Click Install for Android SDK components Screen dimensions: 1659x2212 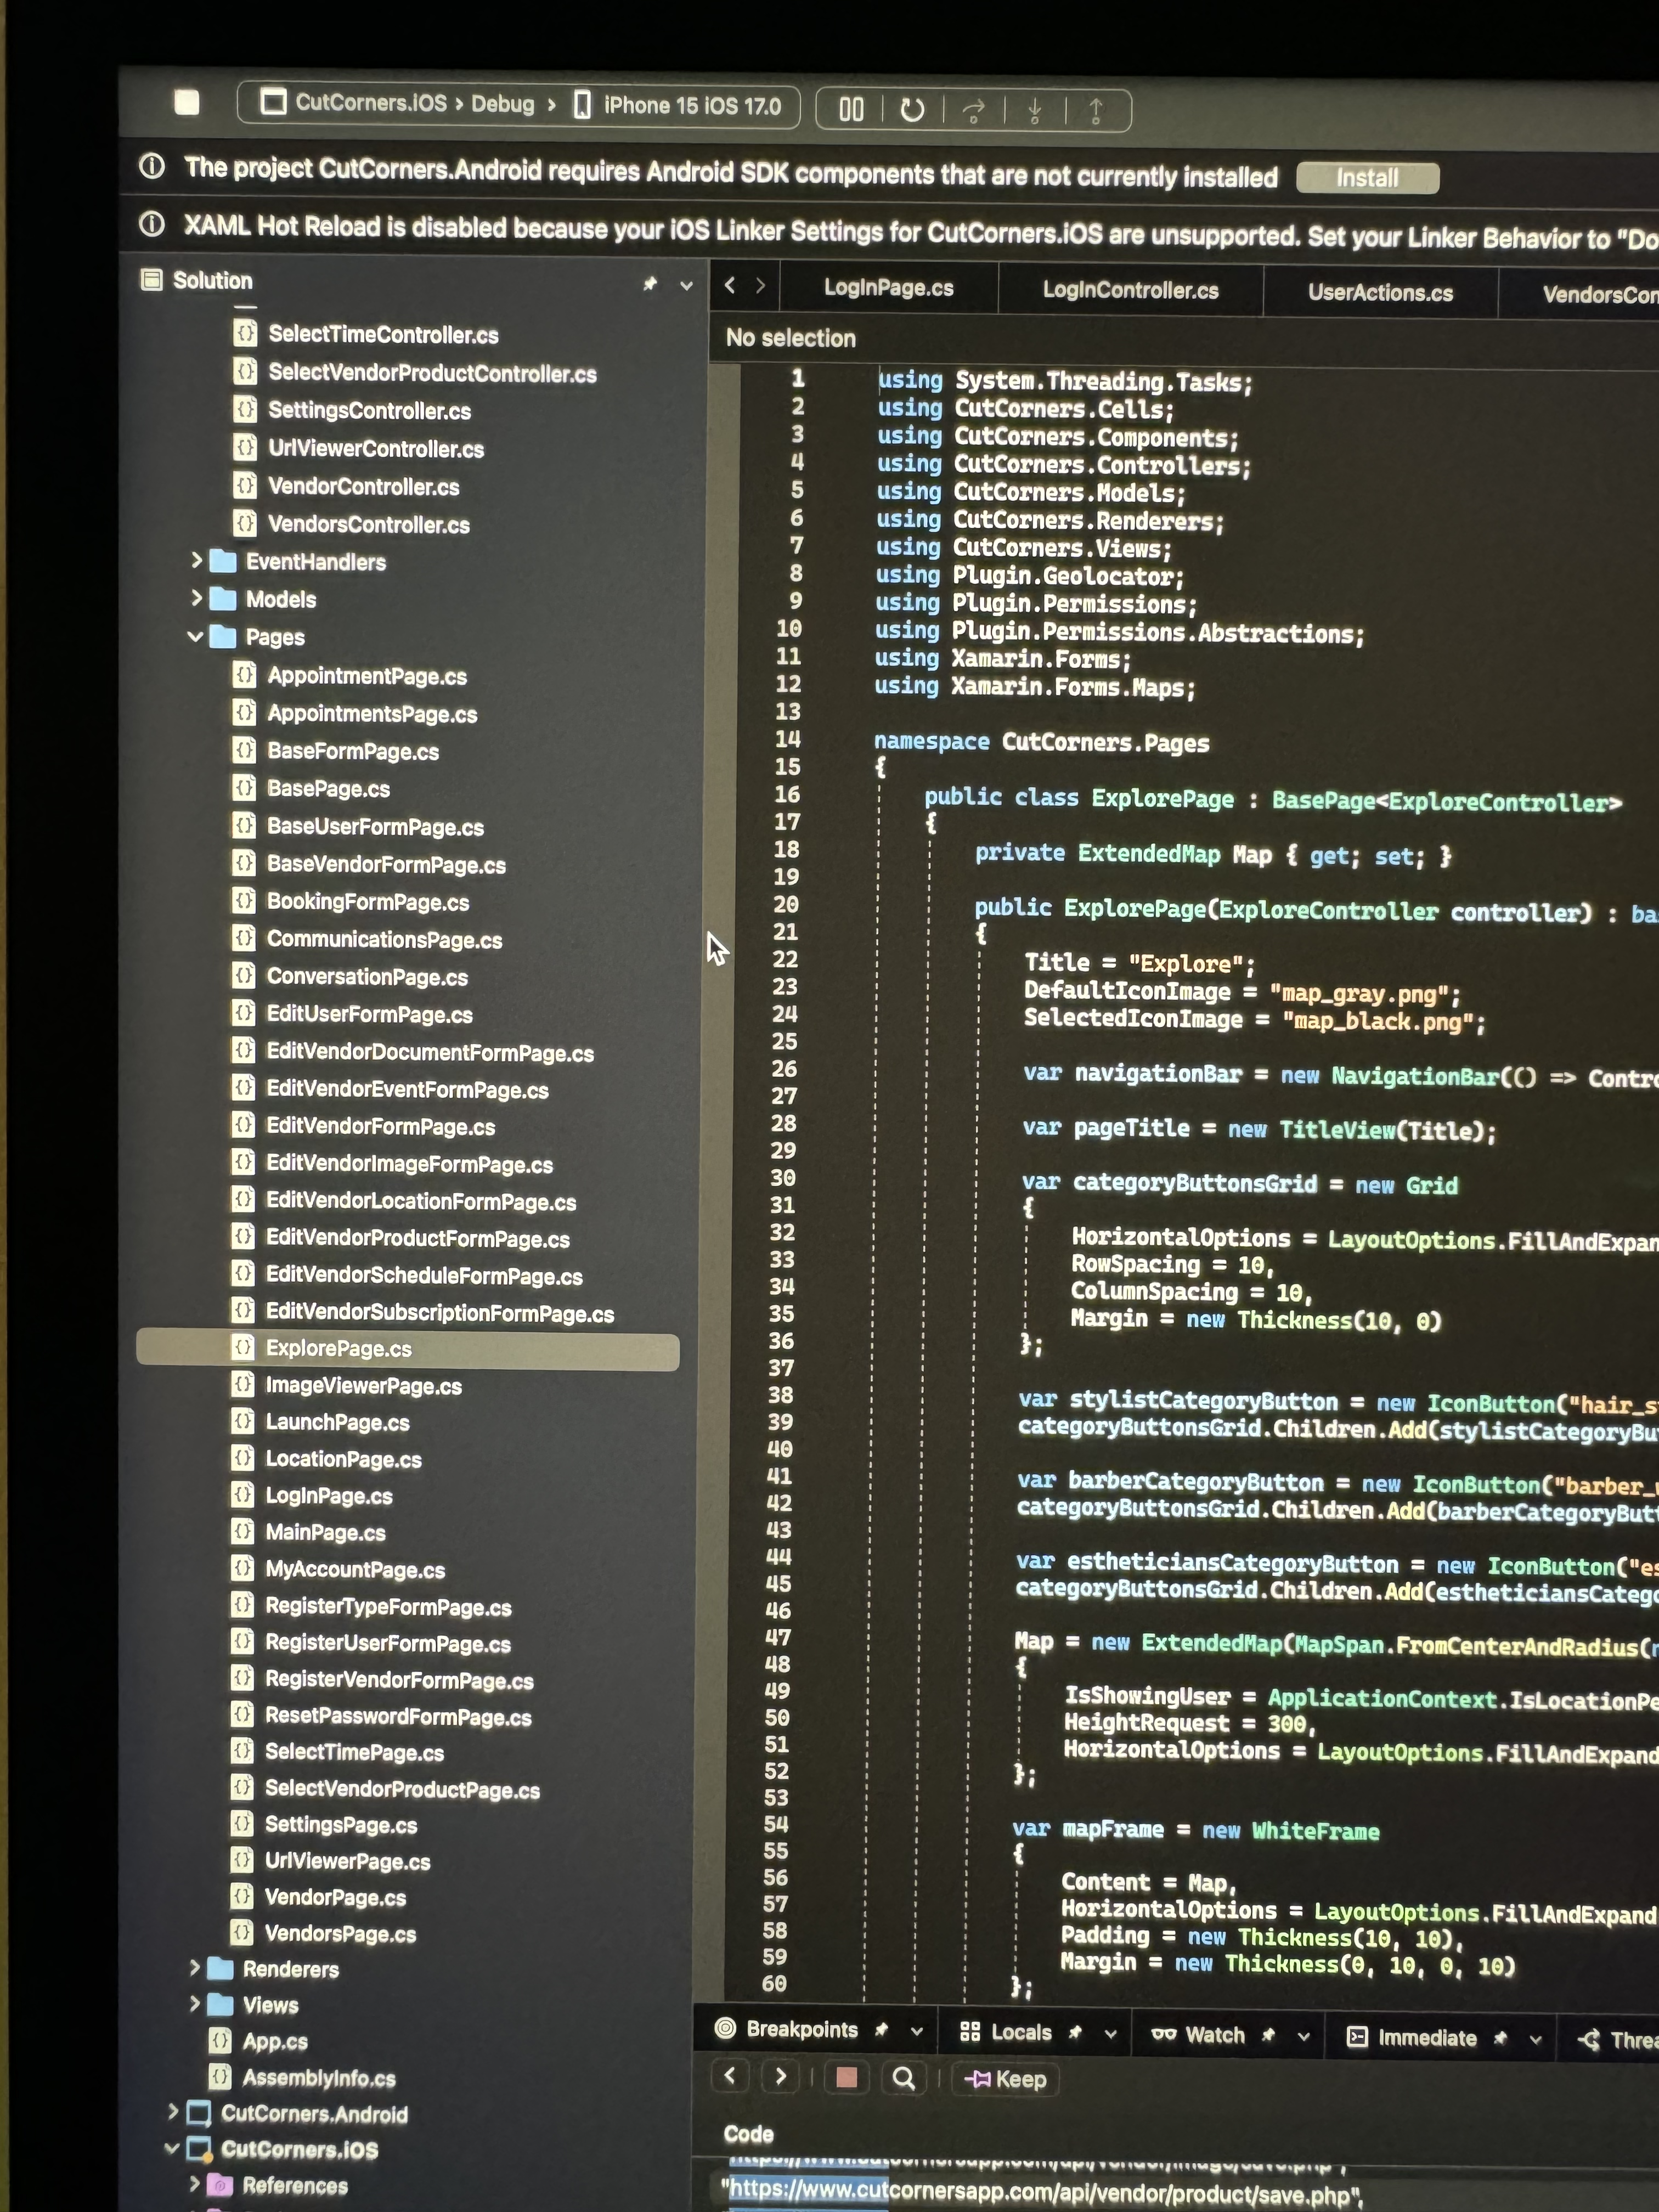click(x=1367, y=178)
